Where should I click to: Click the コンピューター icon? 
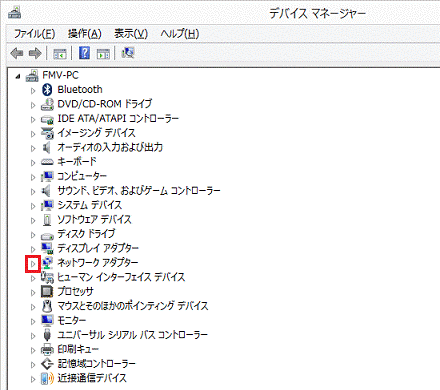pyautogui.click(x=47, y=176)
